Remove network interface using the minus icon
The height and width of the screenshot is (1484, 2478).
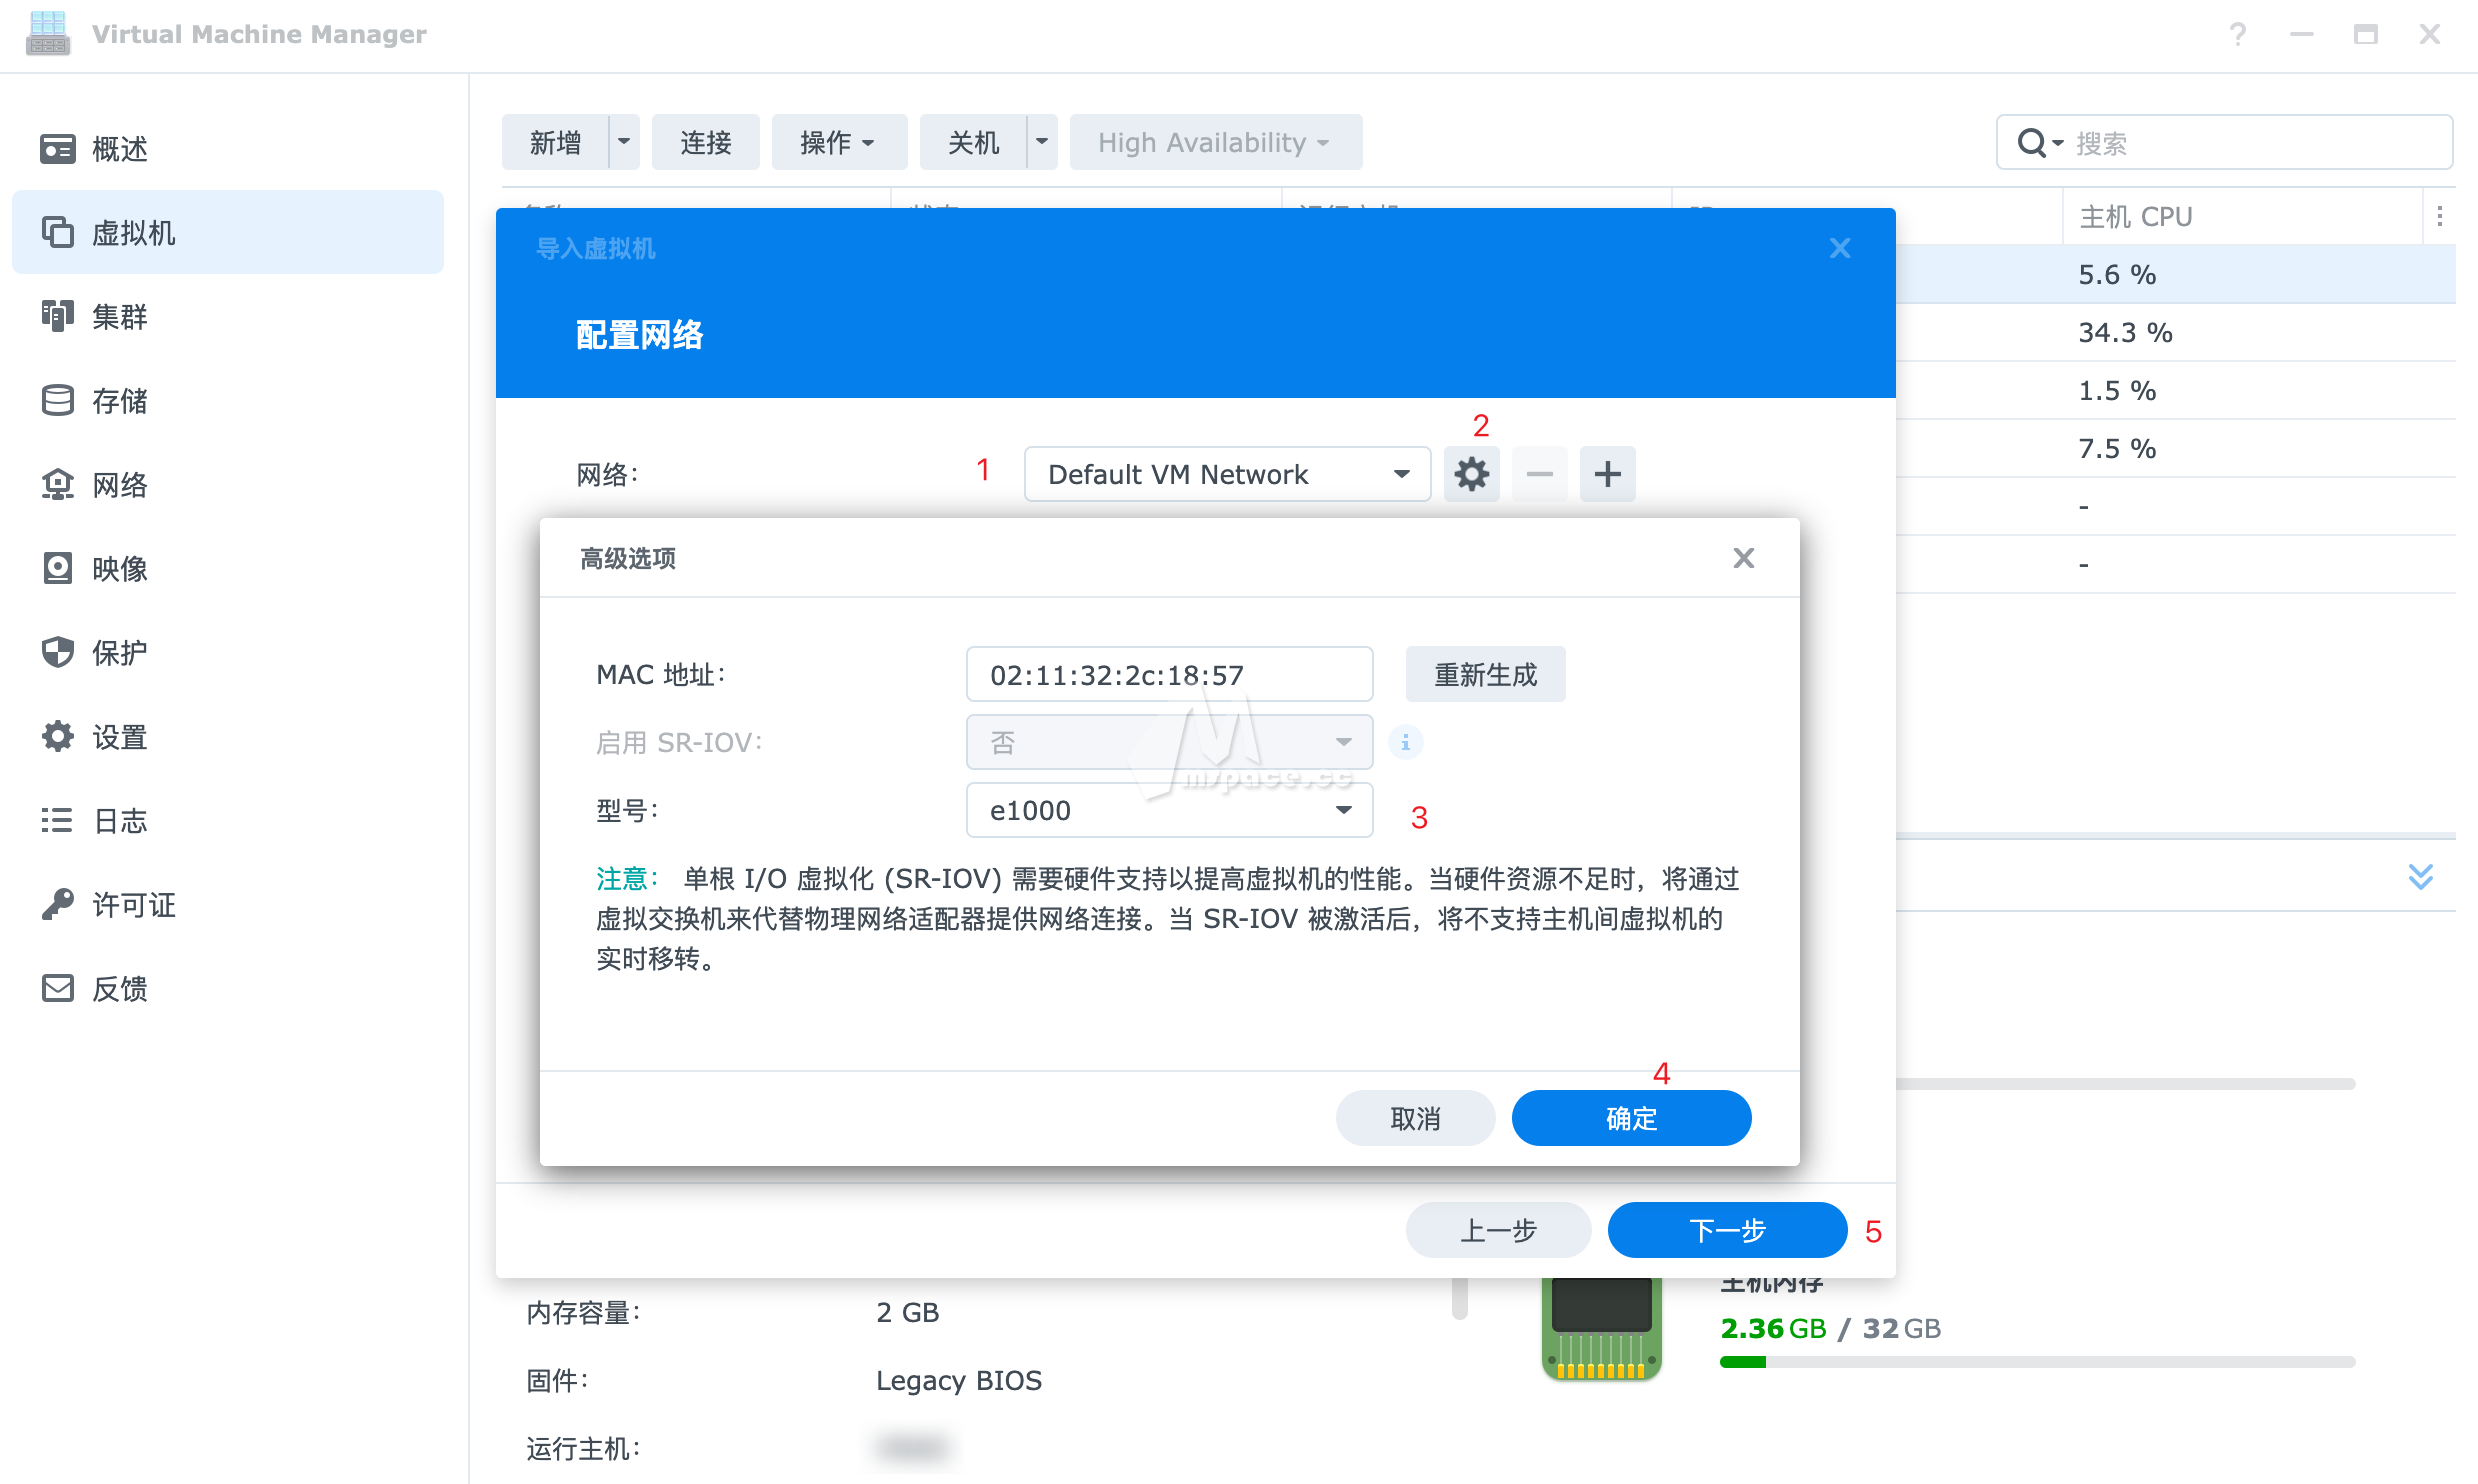point(1538,474)
